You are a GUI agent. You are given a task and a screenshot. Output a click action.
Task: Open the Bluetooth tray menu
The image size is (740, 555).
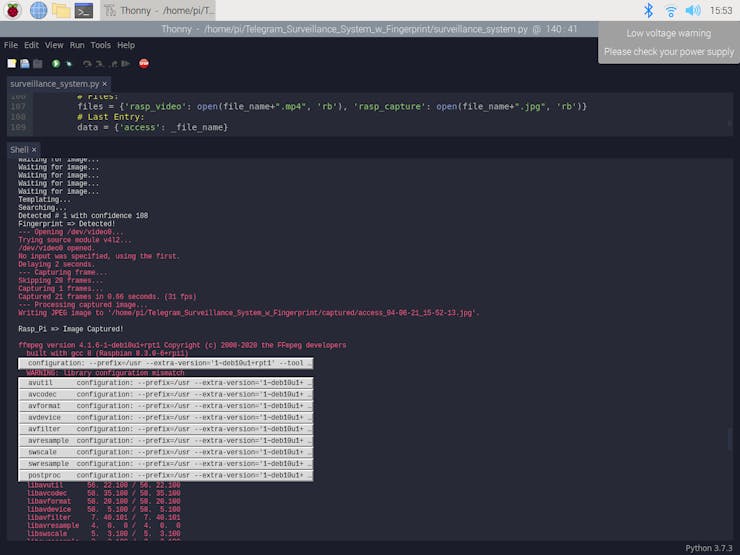(x=648, y=10)
